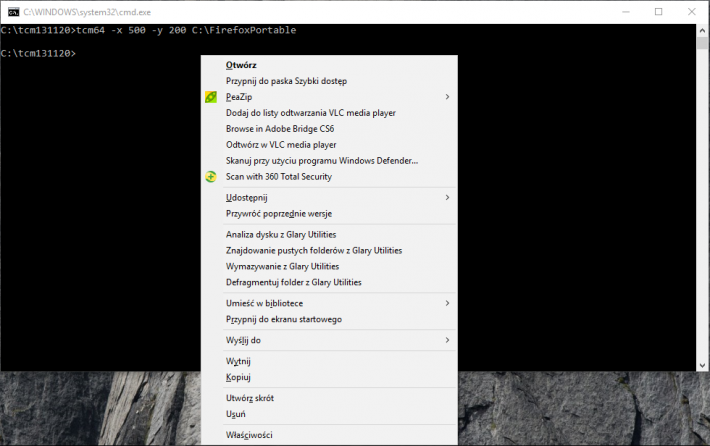The image size is (710, 446).
Task: Select Scan with 360 Total Security
Action: click(x=329, y=177)
